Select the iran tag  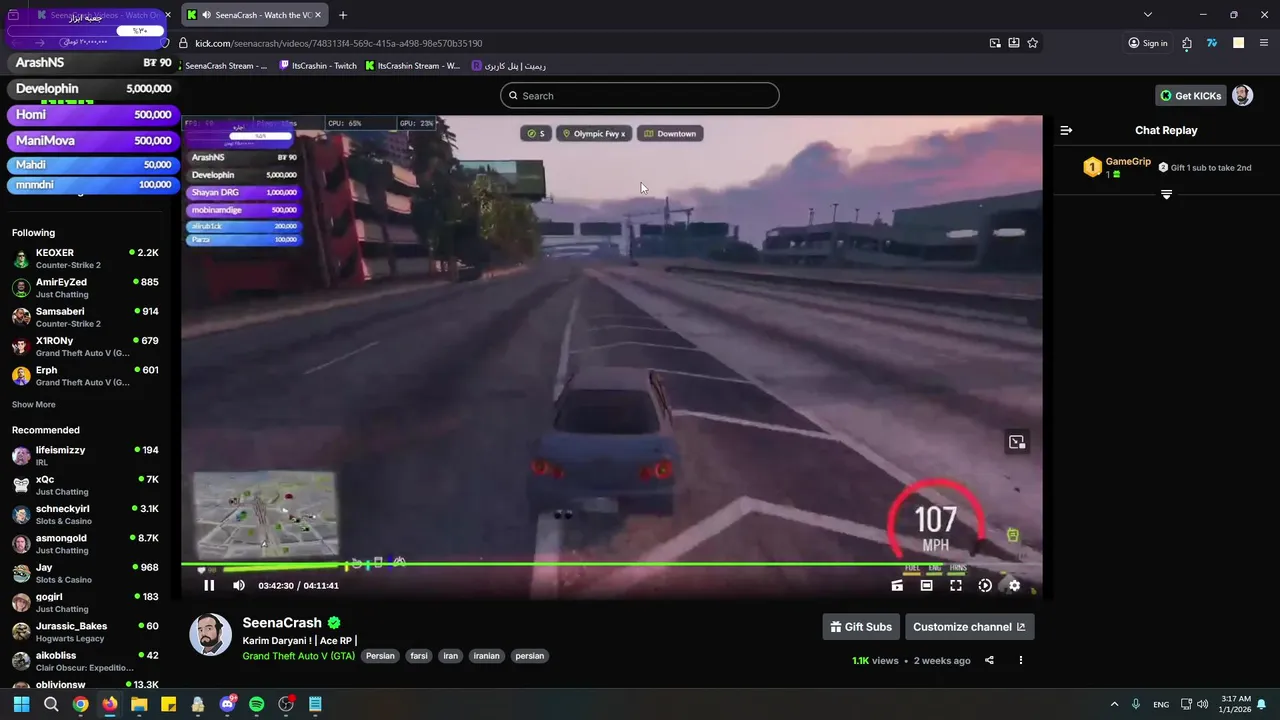click(451, 656)
